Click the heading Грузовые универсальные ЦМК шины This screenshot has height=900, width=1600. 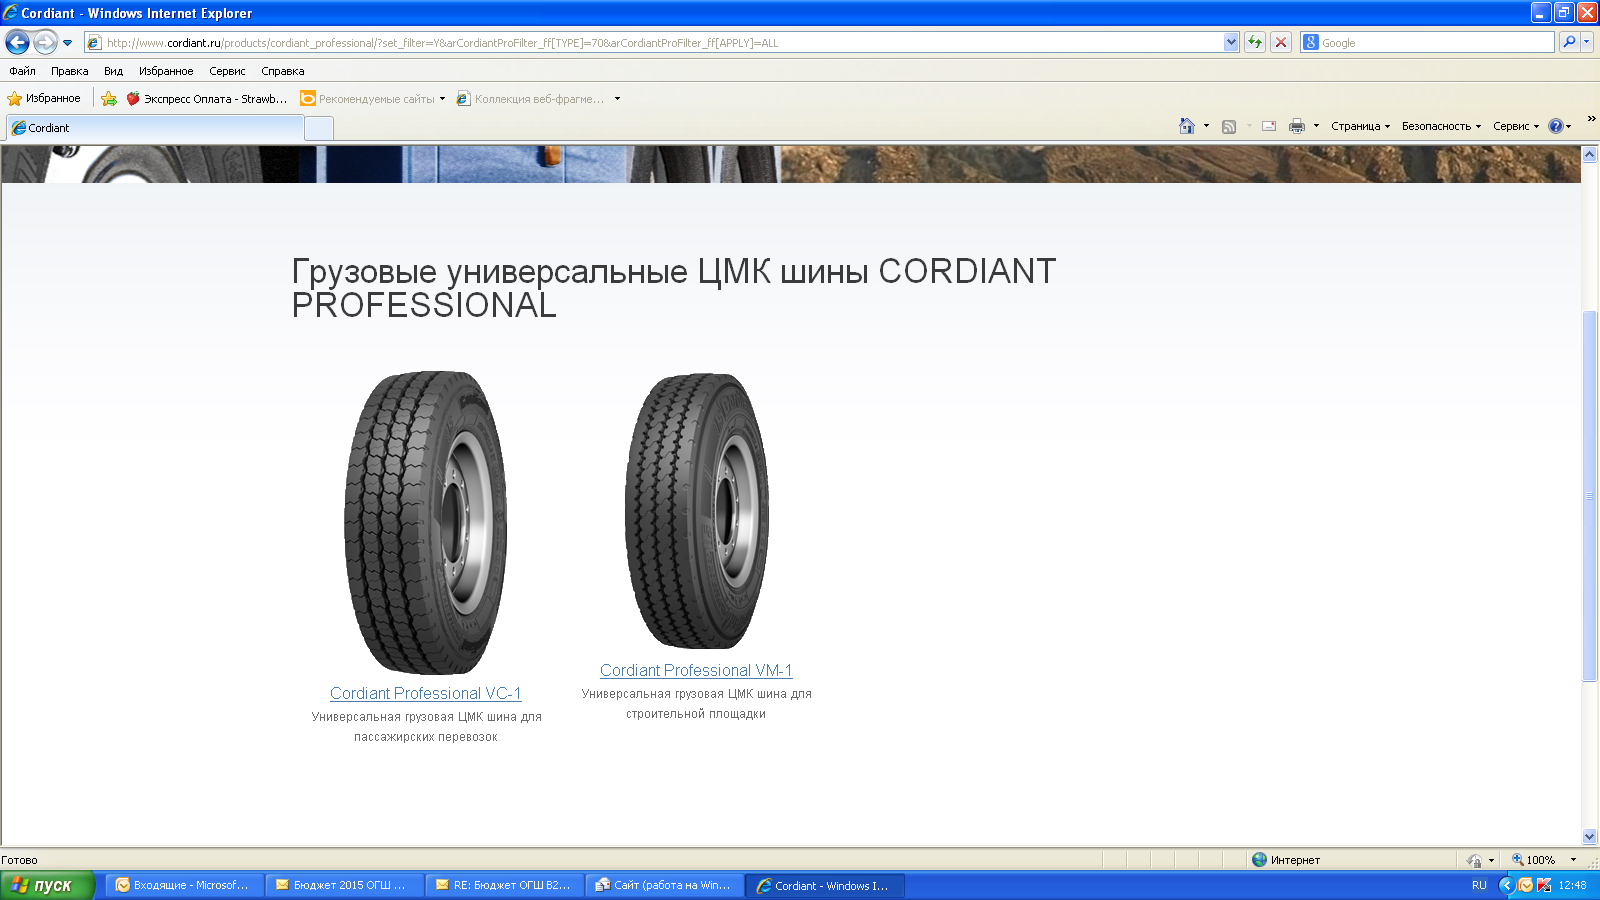click(674, 288)
